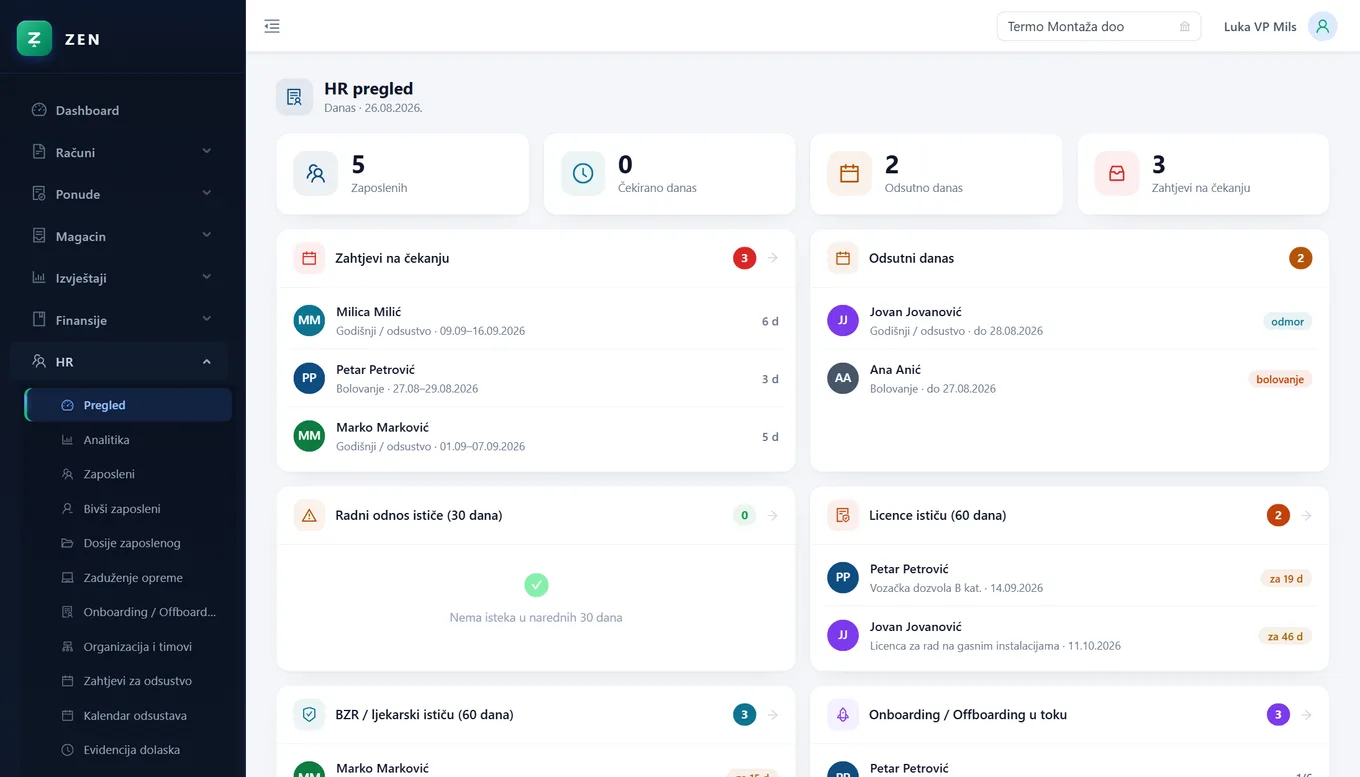The image size is (1360, 777).
Task: Open the user profile avatar icon
Action: click(x=1323, y=27)
